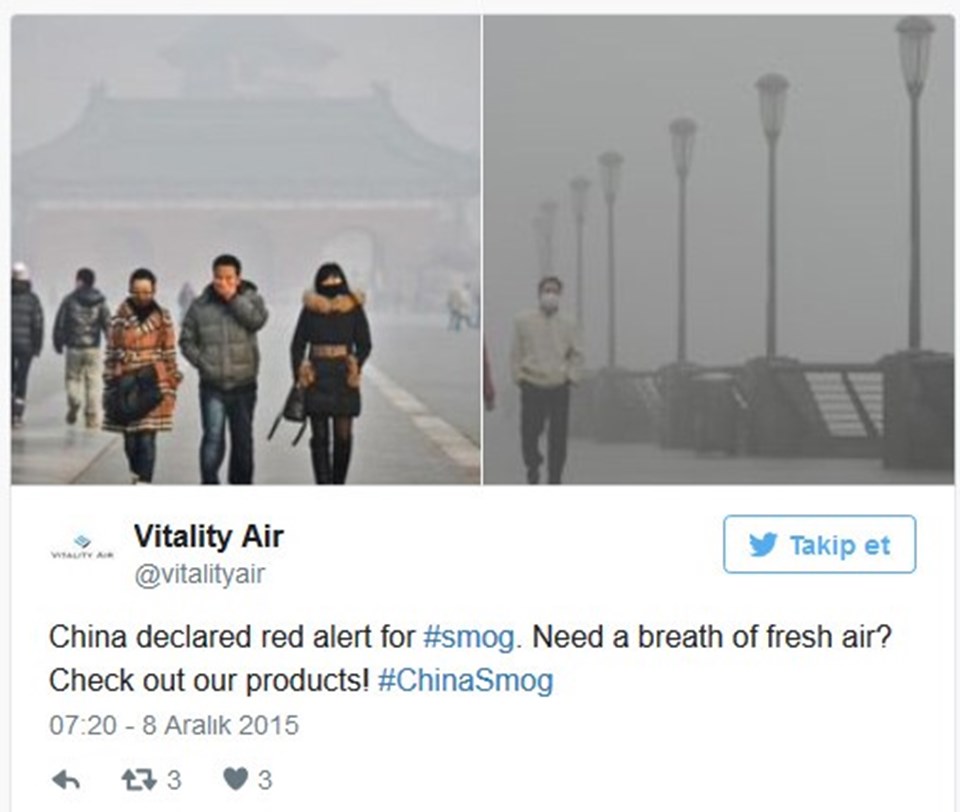Click the like count next to heart

264,780
